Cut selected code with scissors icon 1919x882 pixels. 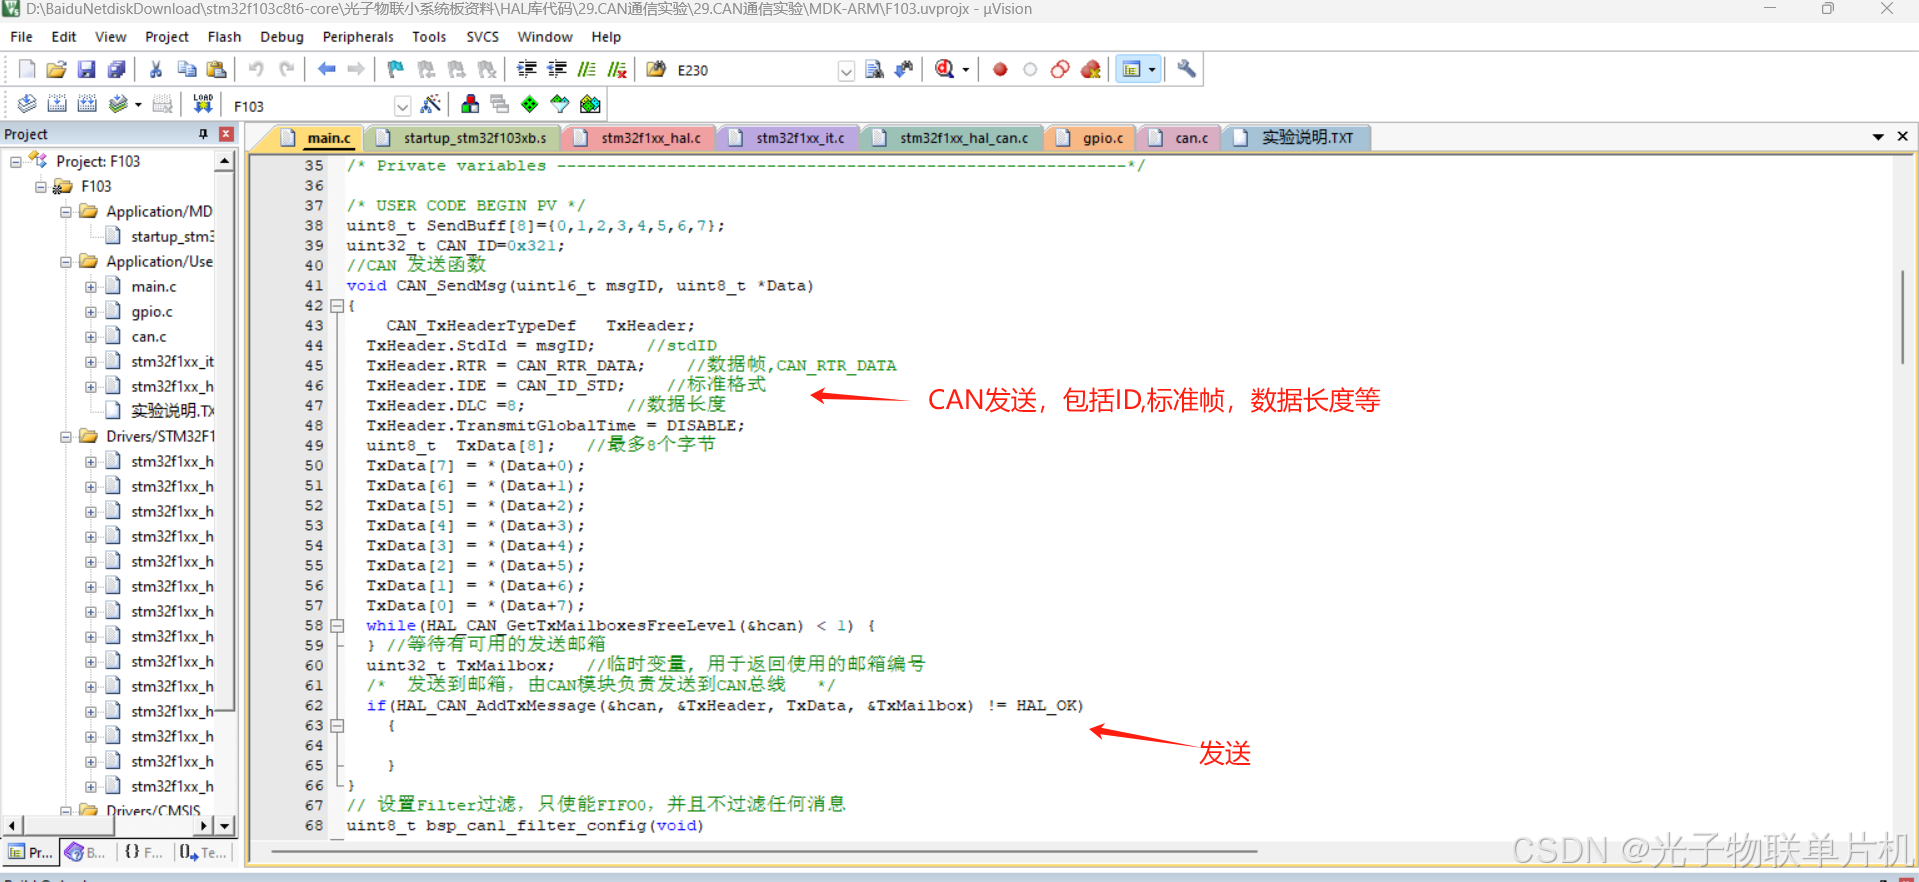coord(156,69)
